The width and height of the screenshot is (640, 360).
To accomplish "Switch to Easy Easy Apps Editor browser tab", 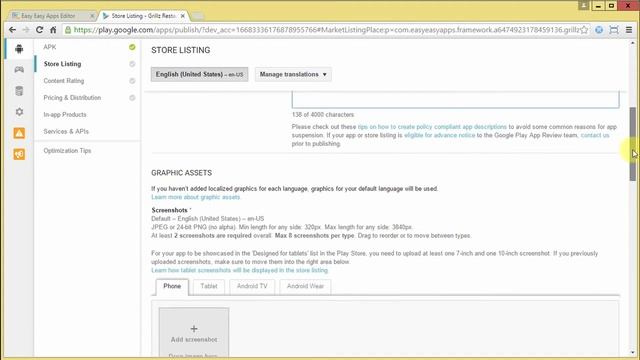I will coord(52,16).
